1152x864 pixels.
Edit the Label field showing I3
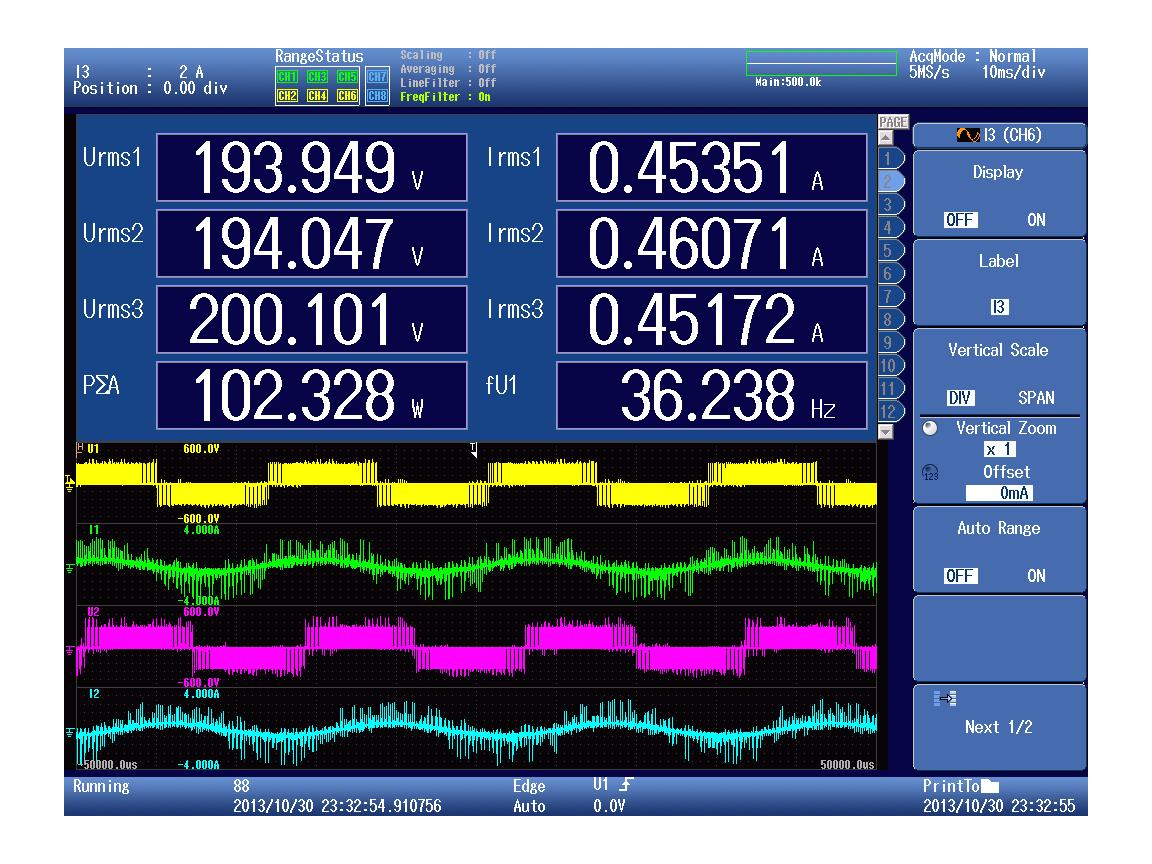click(998, 309)
